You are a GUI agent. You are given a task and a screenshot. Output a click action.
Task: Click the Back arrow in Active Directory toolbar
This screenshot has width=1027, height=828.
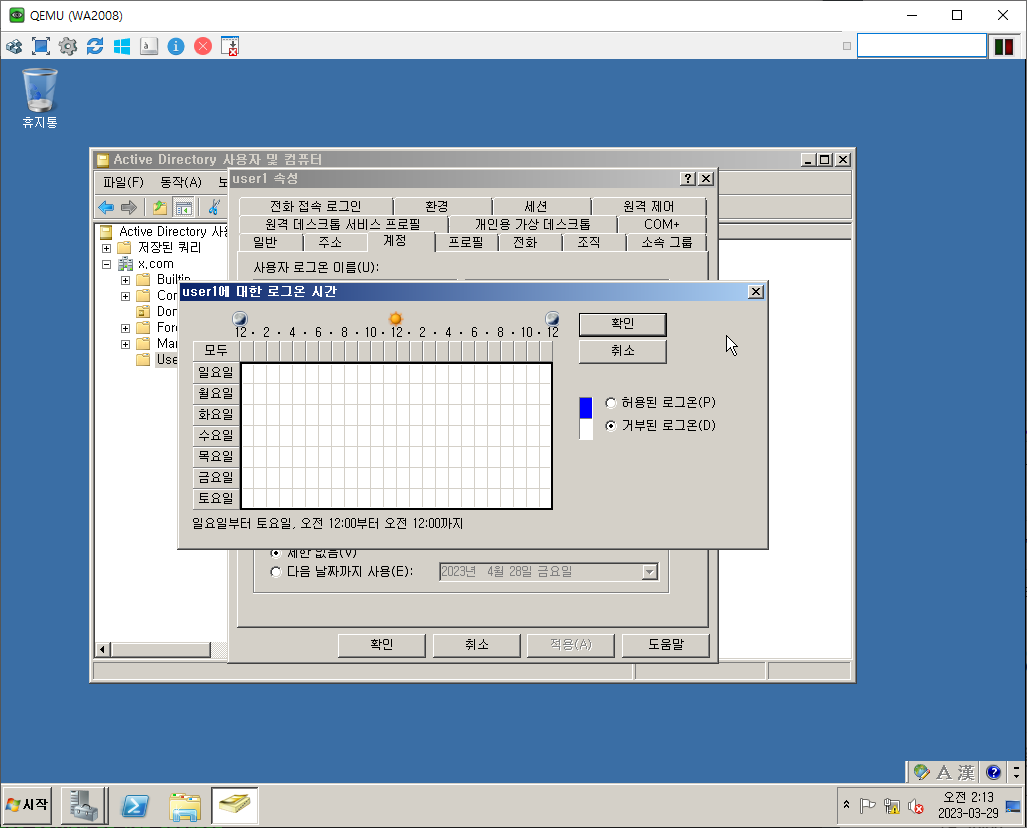point(106,208)
